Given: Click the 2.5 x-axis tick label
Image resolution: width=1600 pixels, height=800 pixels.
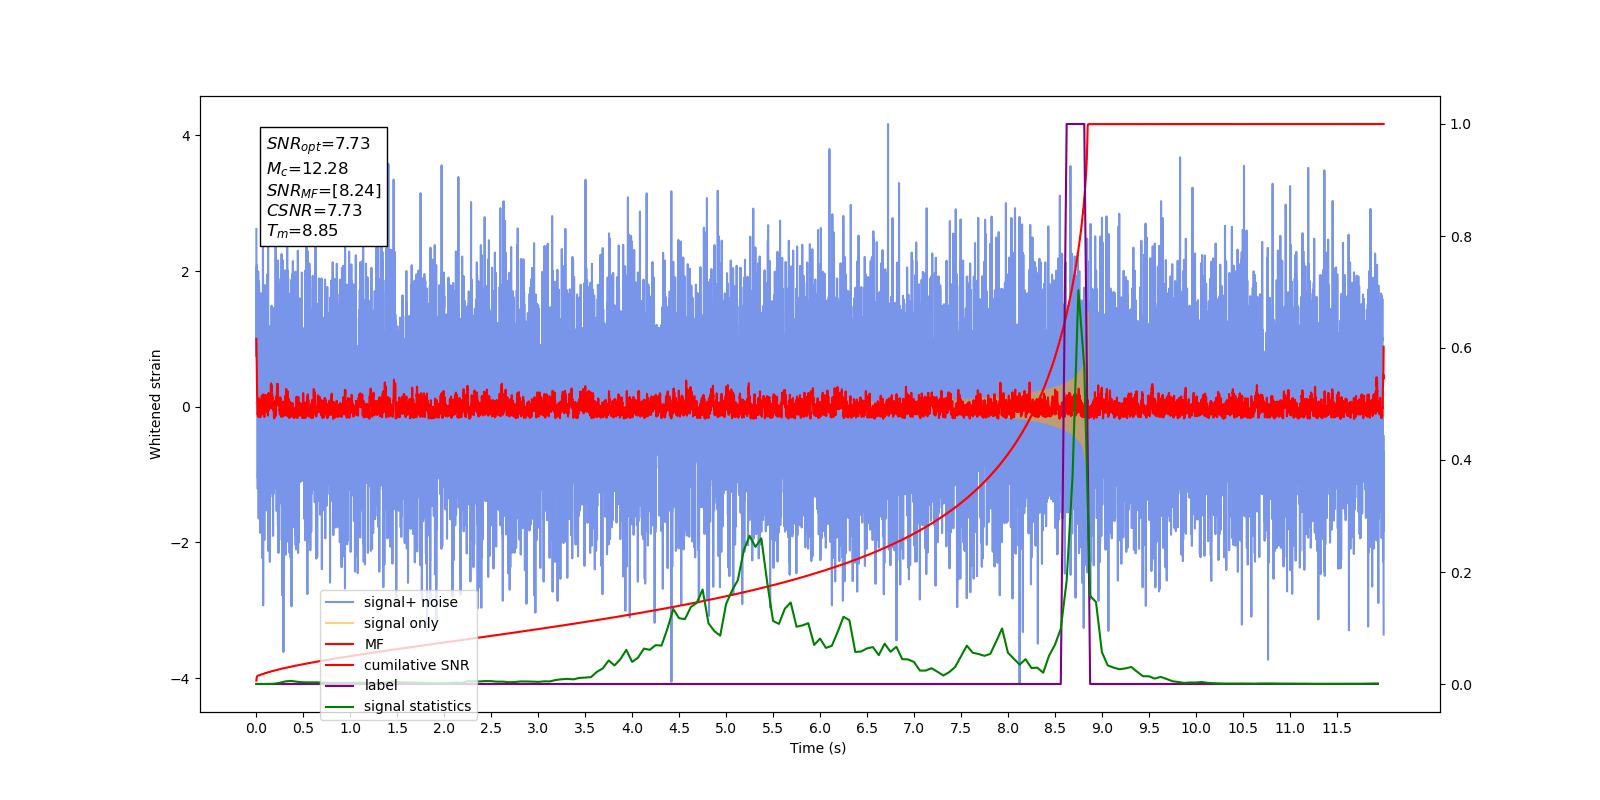Looking at the screenshot, I should pyautogui.click(x=491, y=728).
